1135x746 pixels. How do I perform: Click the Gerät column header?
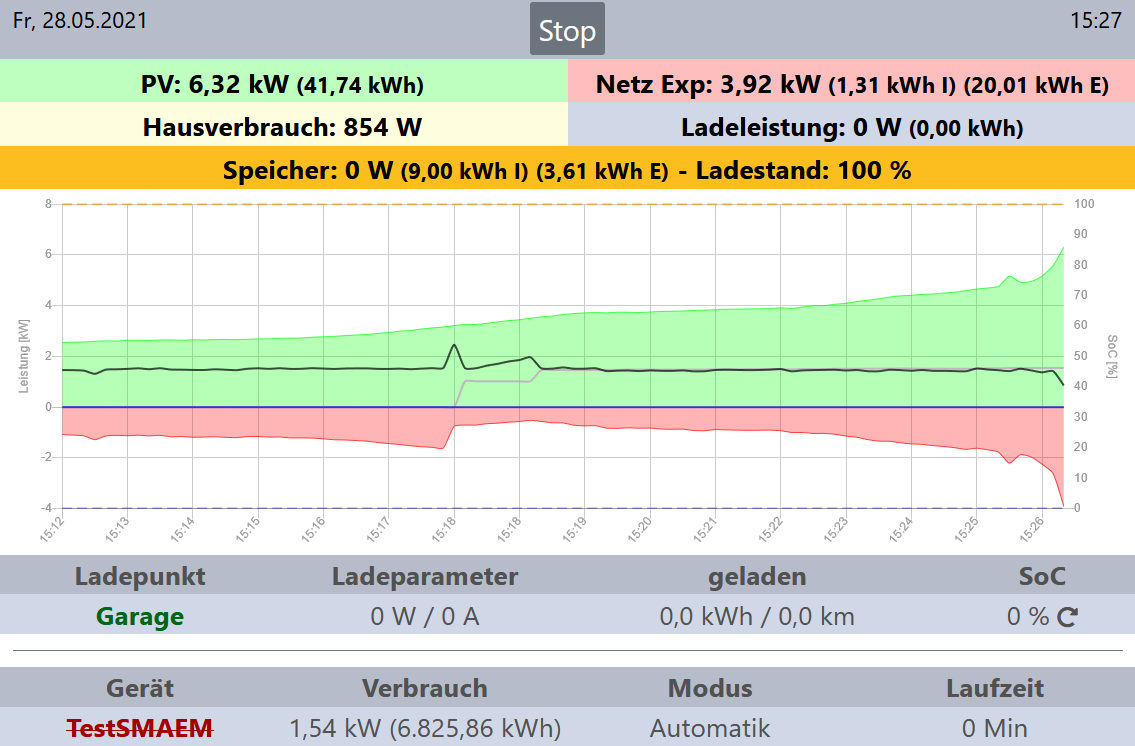tap(140, 688)
